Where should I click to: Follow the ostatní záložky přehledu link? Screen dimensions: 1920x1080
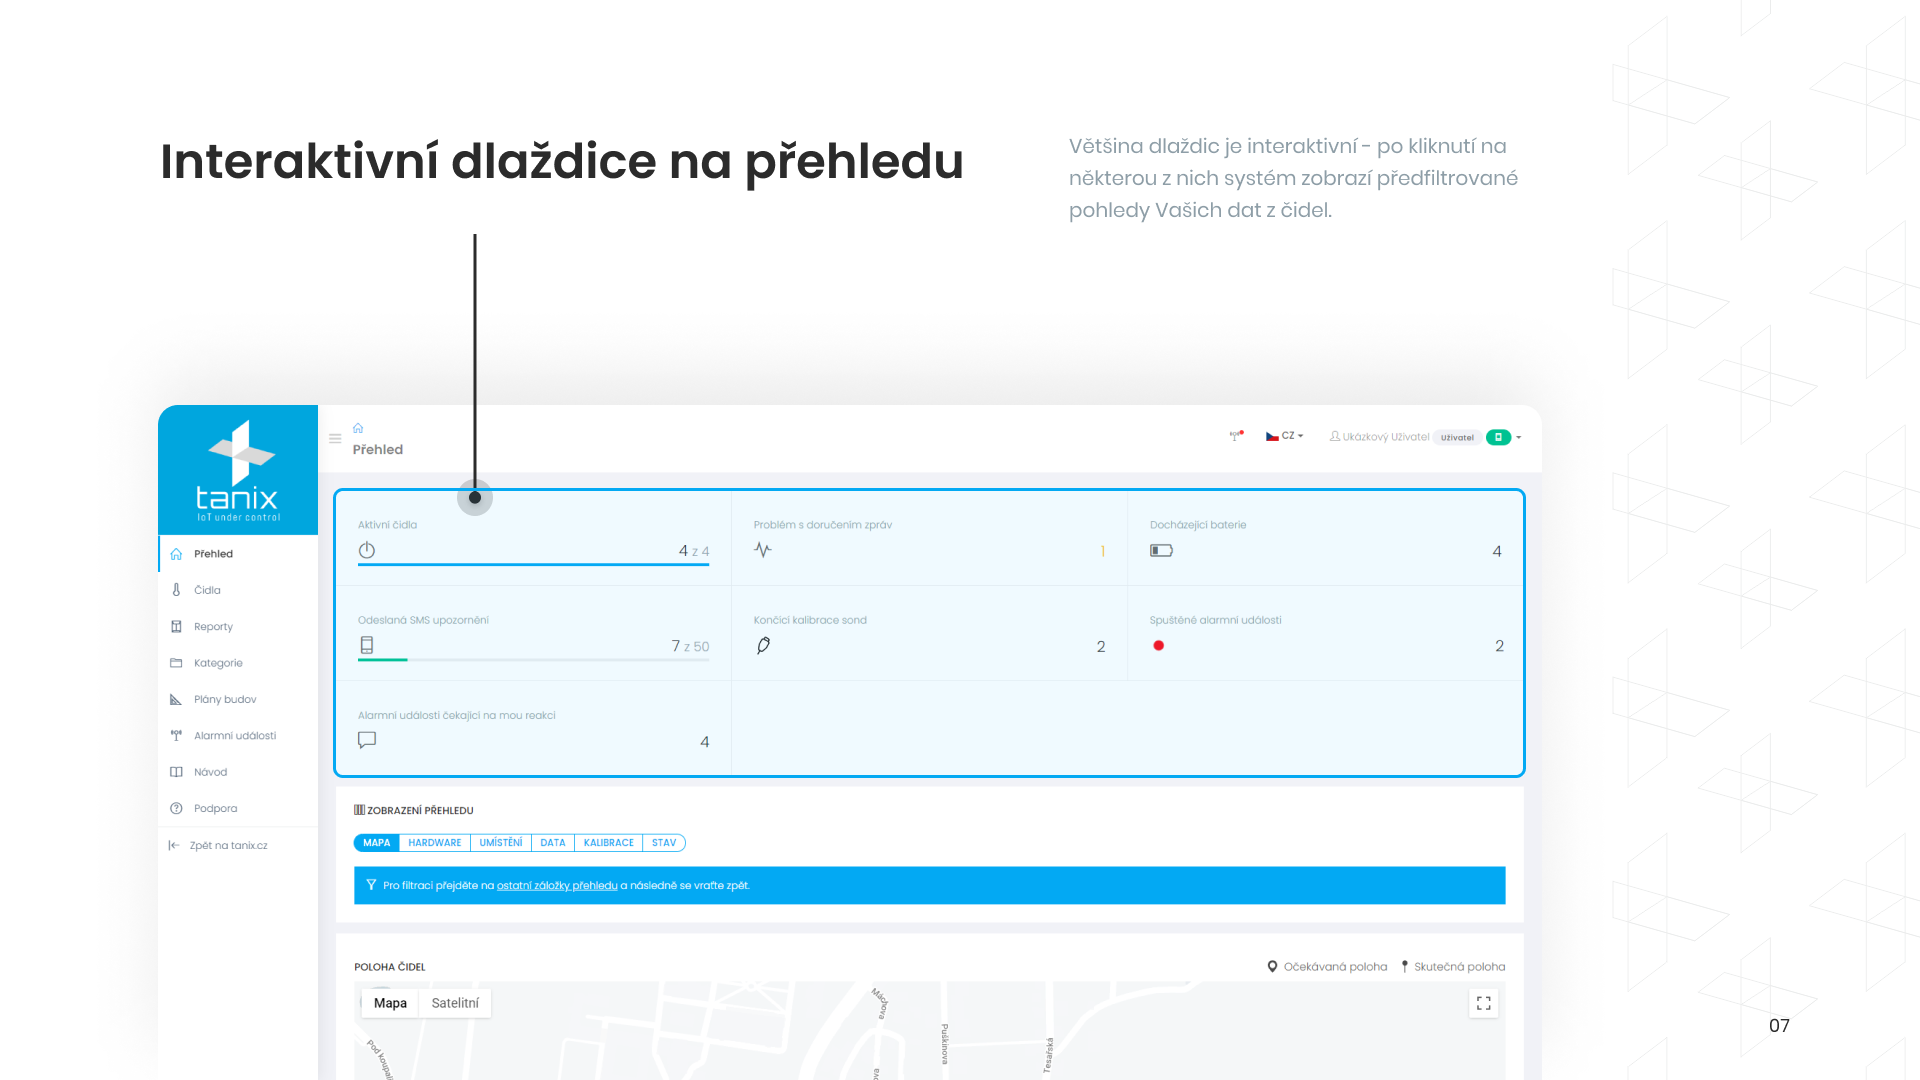pos(557,886)
